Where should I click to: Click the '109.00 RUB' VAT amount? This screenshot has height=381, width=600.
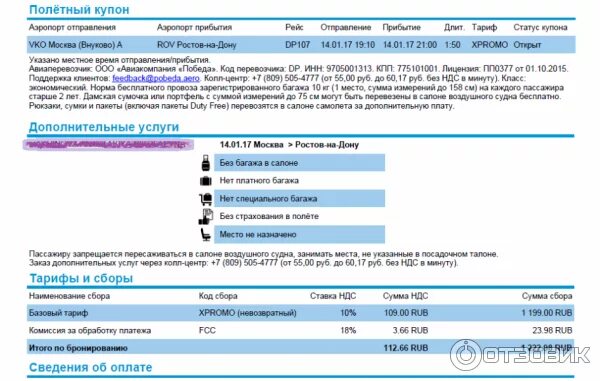[406, 313]
